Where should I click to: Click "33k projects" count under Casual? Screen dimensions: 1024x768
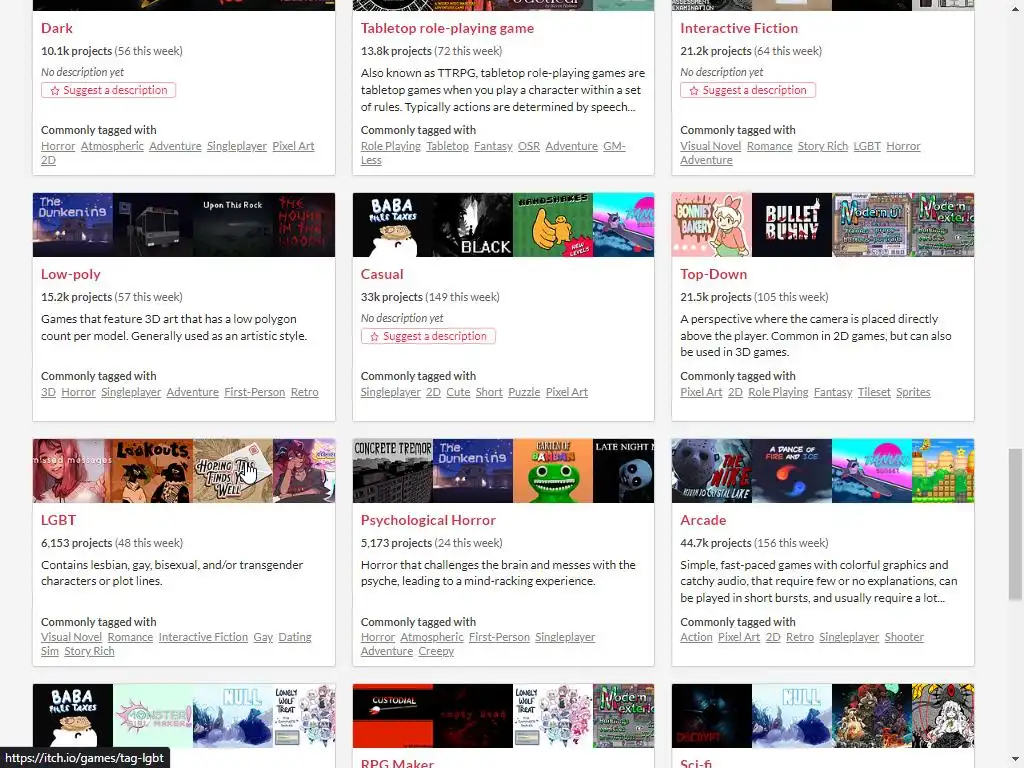point(392,297)
